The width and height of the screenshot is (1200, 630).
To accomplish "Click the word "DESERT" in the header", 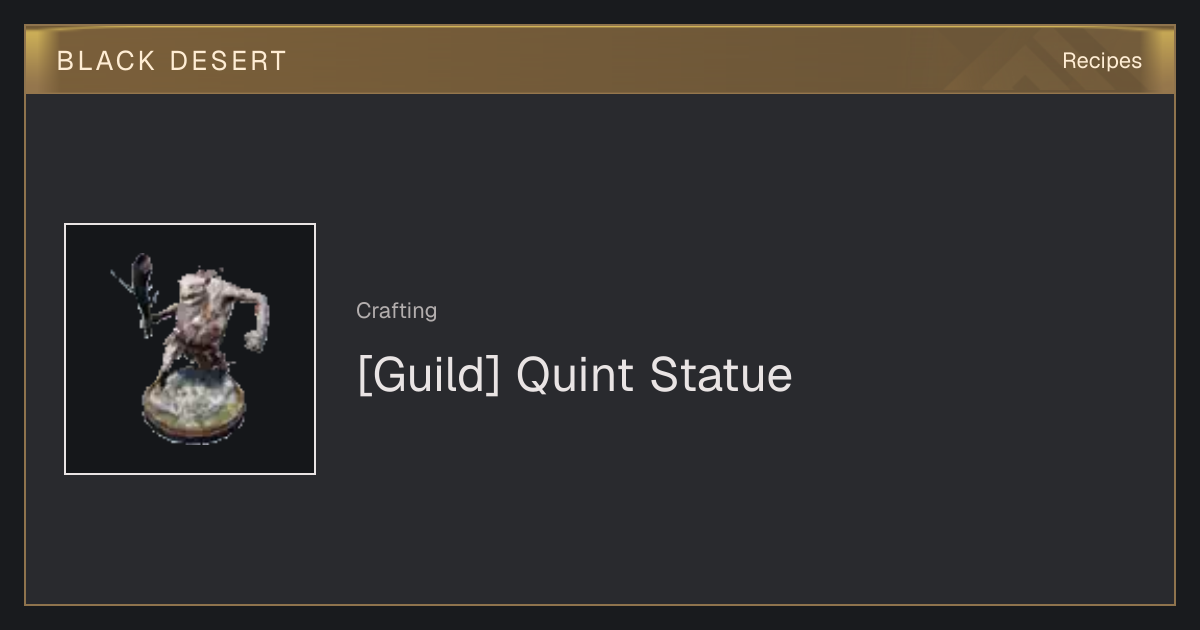I will coord(228,61).
